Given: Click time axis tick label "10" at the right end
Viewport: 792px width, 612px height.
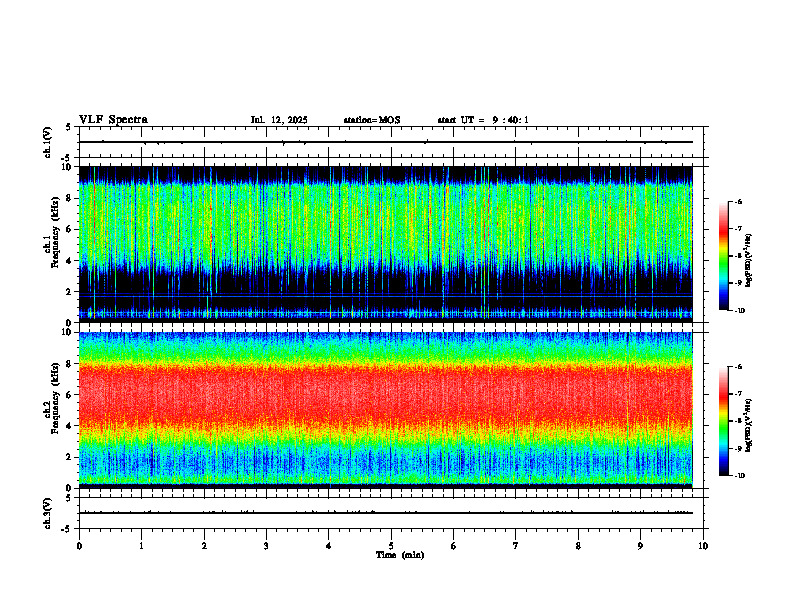Looking at the screenshot, I should (703, 546).
